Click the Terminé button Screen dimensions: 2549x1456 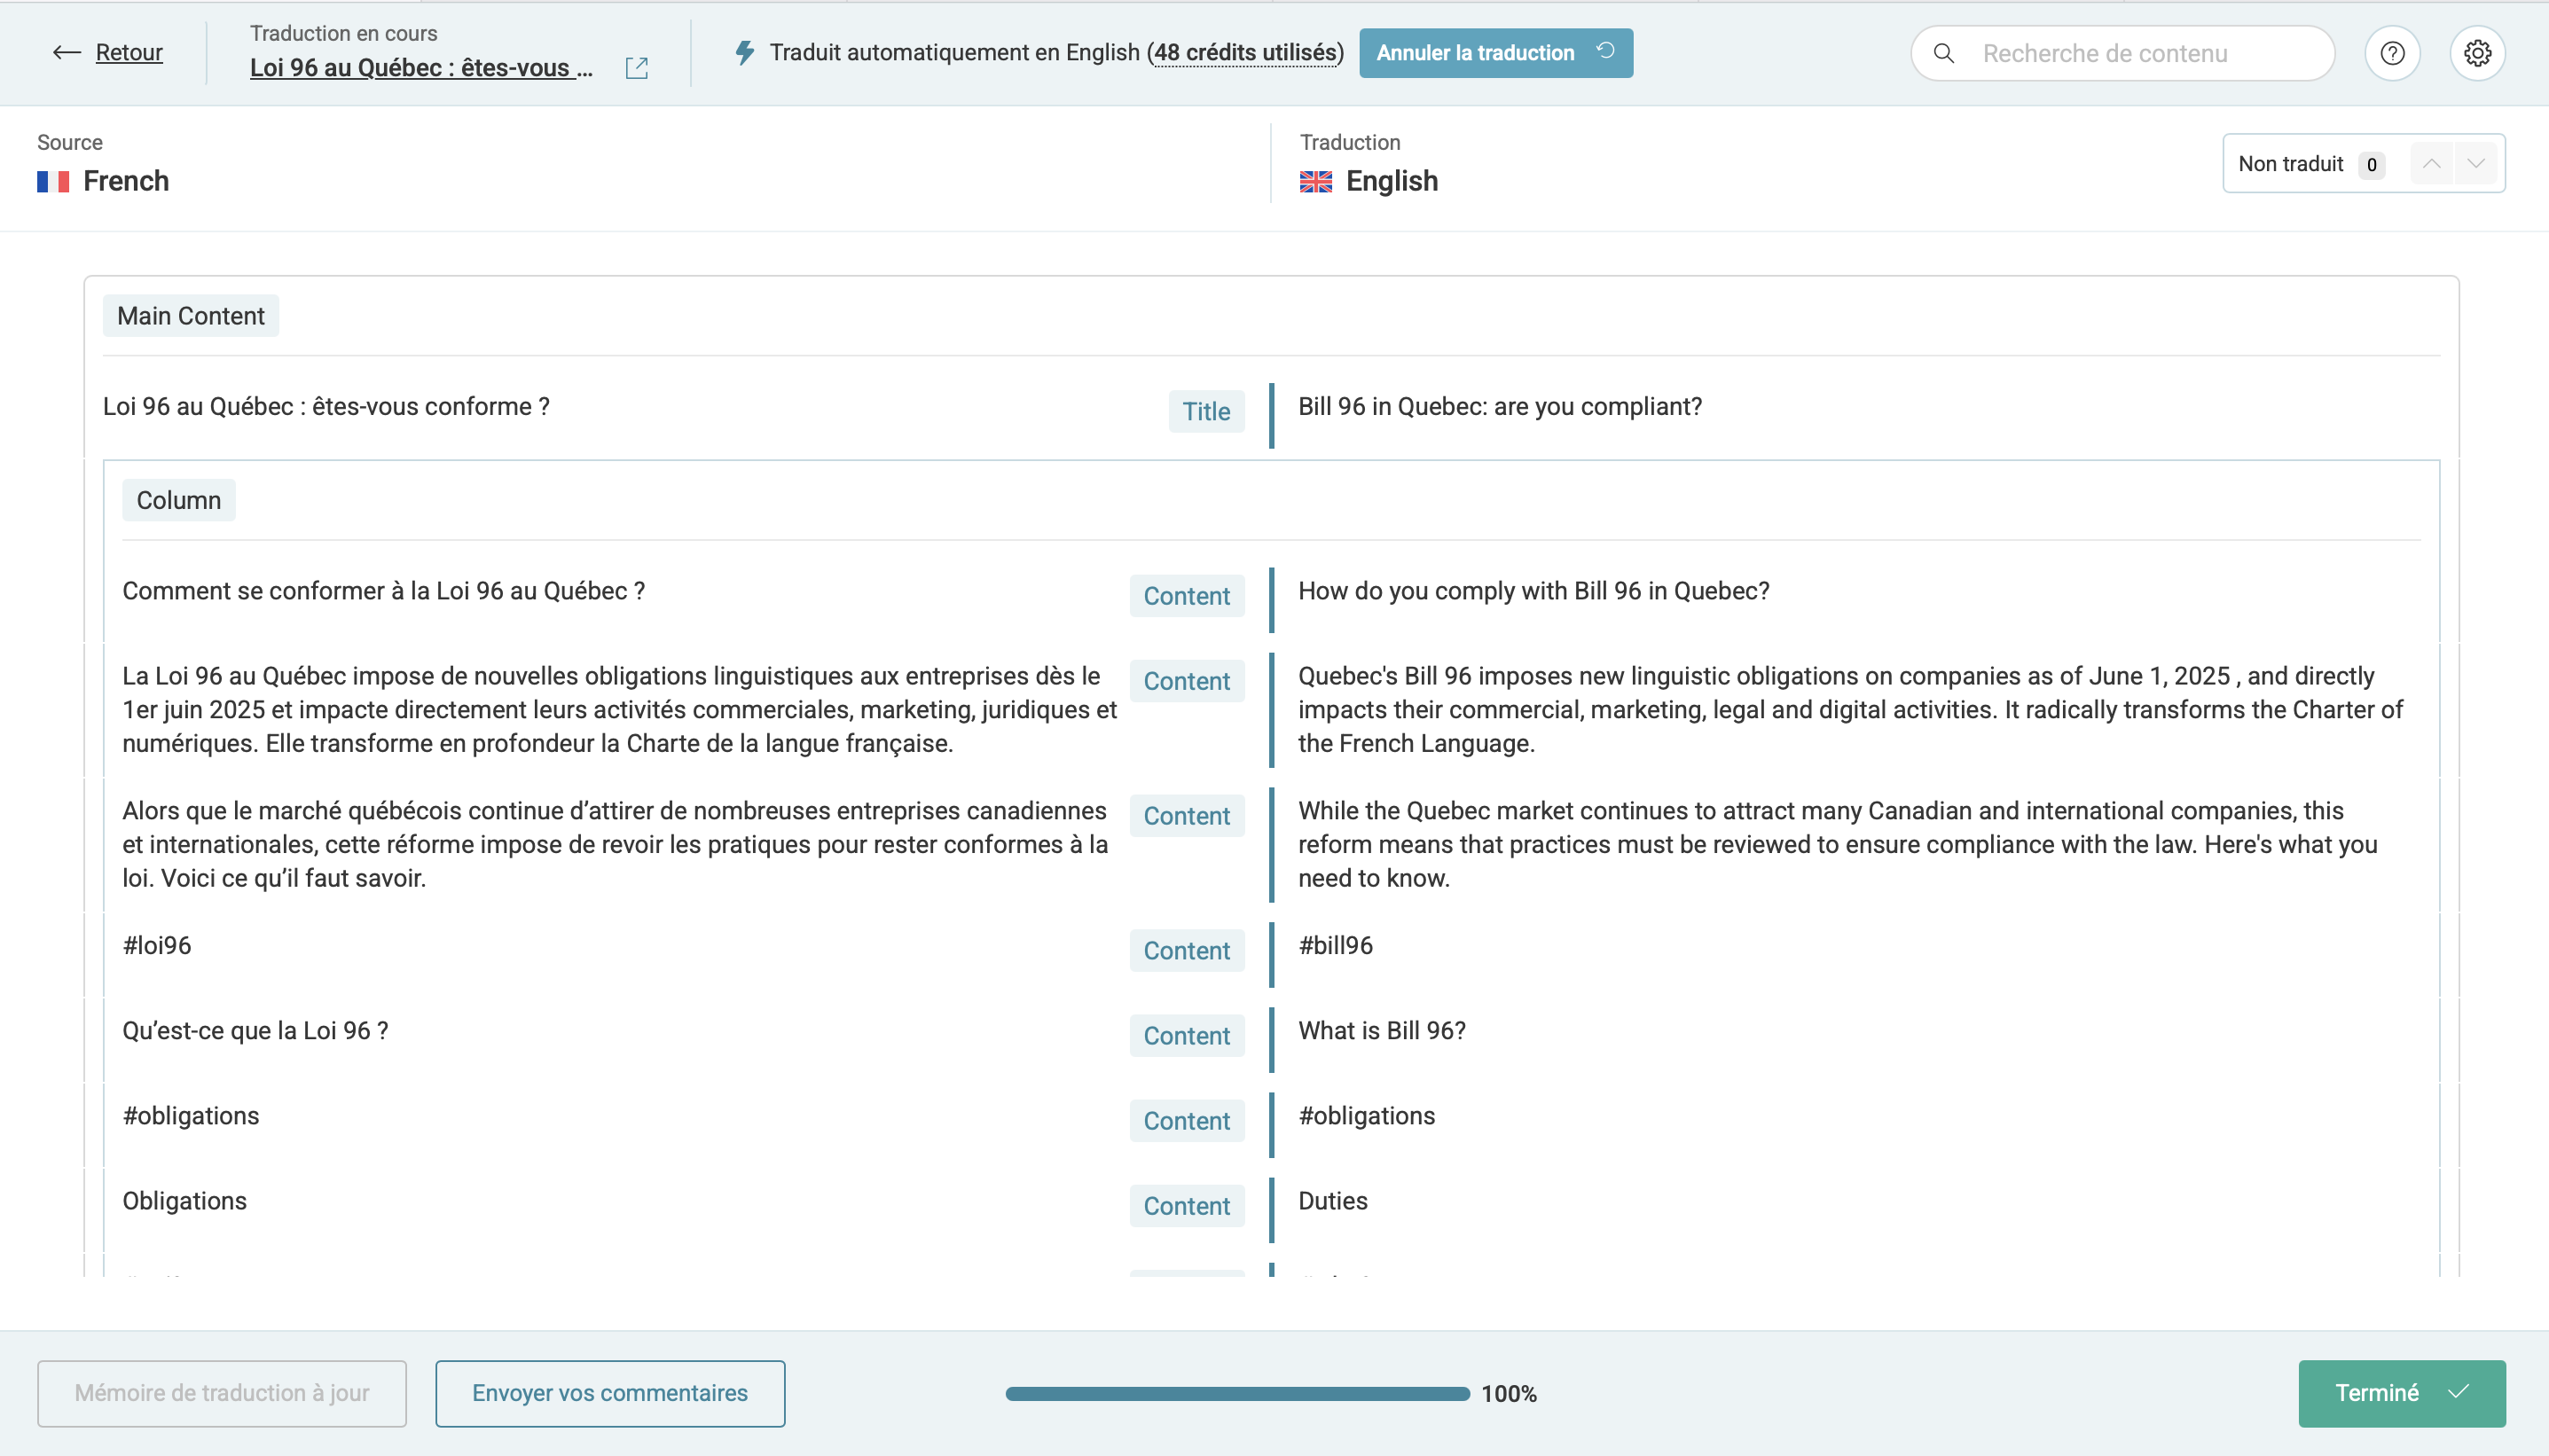[2402, 1393]
